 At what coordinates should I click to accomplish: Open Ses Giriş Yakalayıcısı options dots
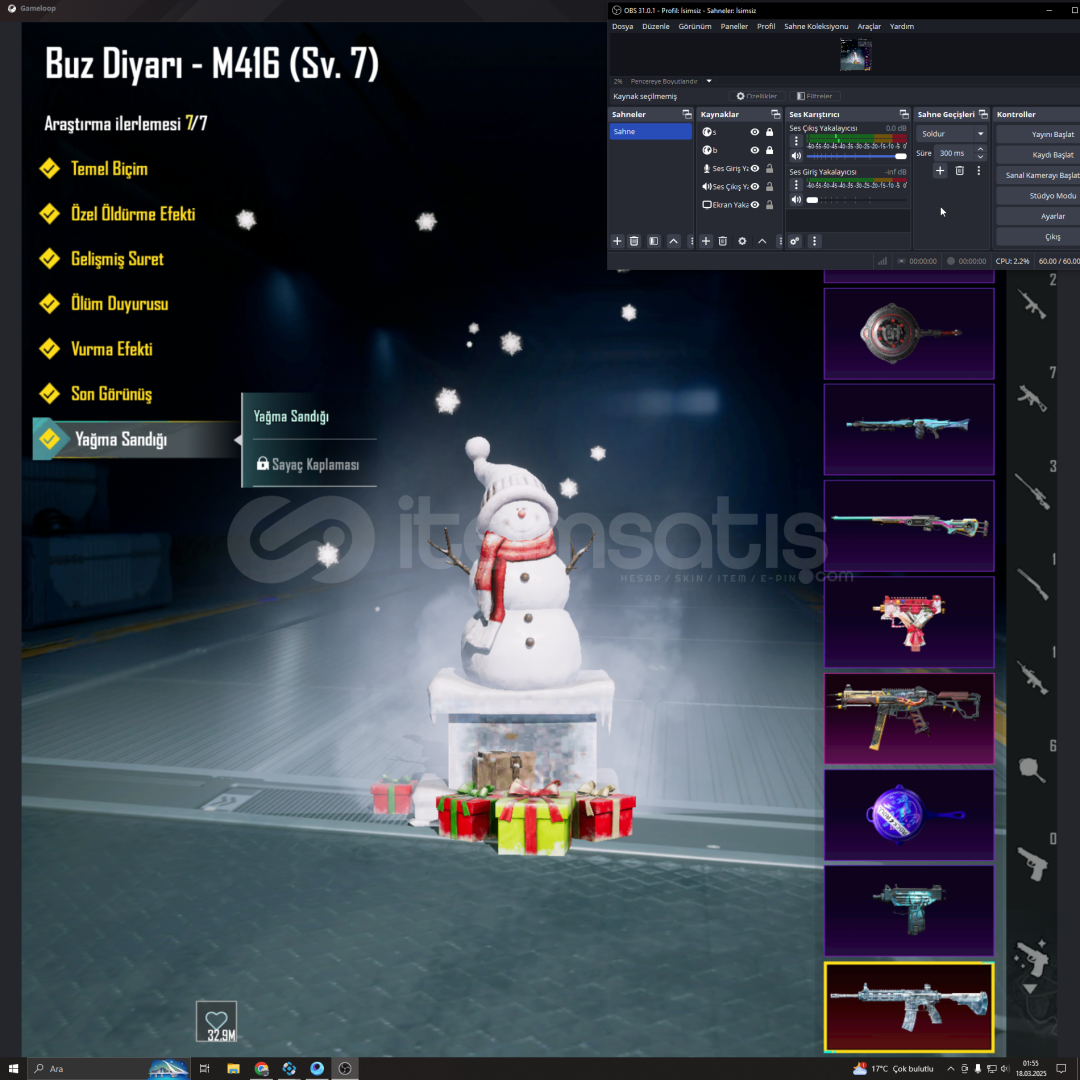(x=796, y=185)
